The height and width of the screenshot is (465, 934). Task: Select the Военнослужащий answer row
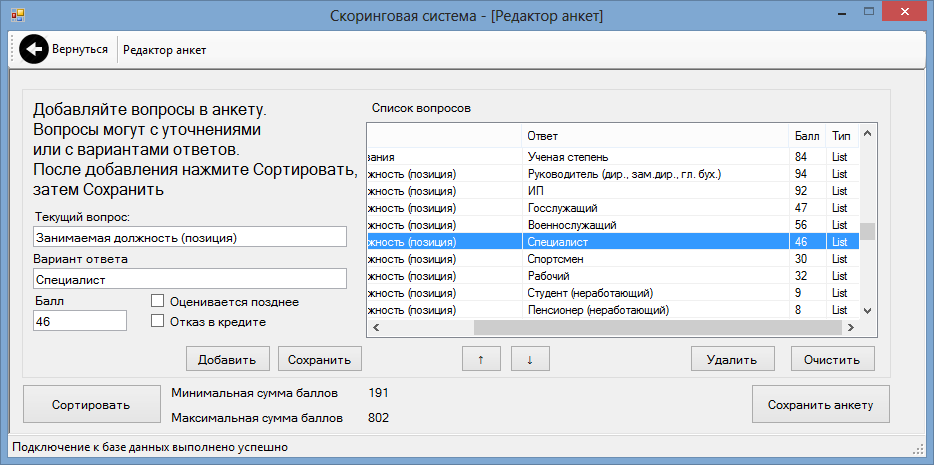click(613, 225)
